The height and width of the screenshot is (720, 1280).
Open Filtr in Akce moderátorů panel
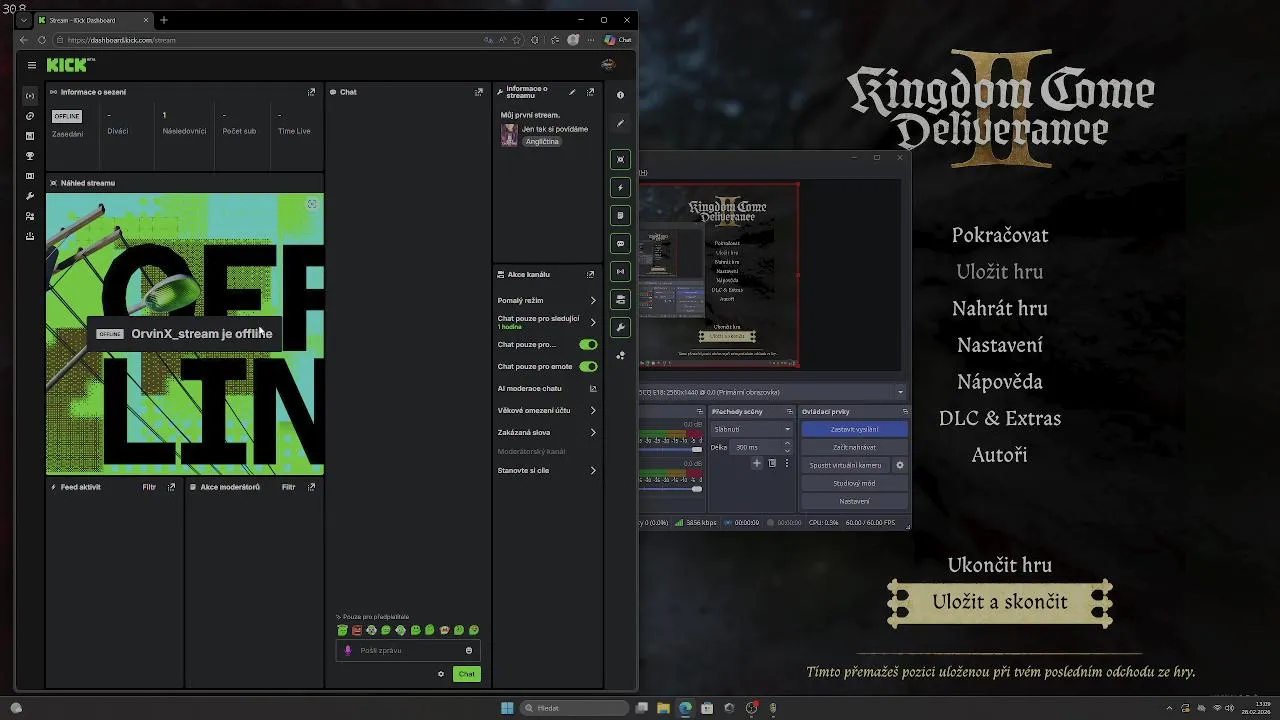pyautogui.click(x=288, y=487)
